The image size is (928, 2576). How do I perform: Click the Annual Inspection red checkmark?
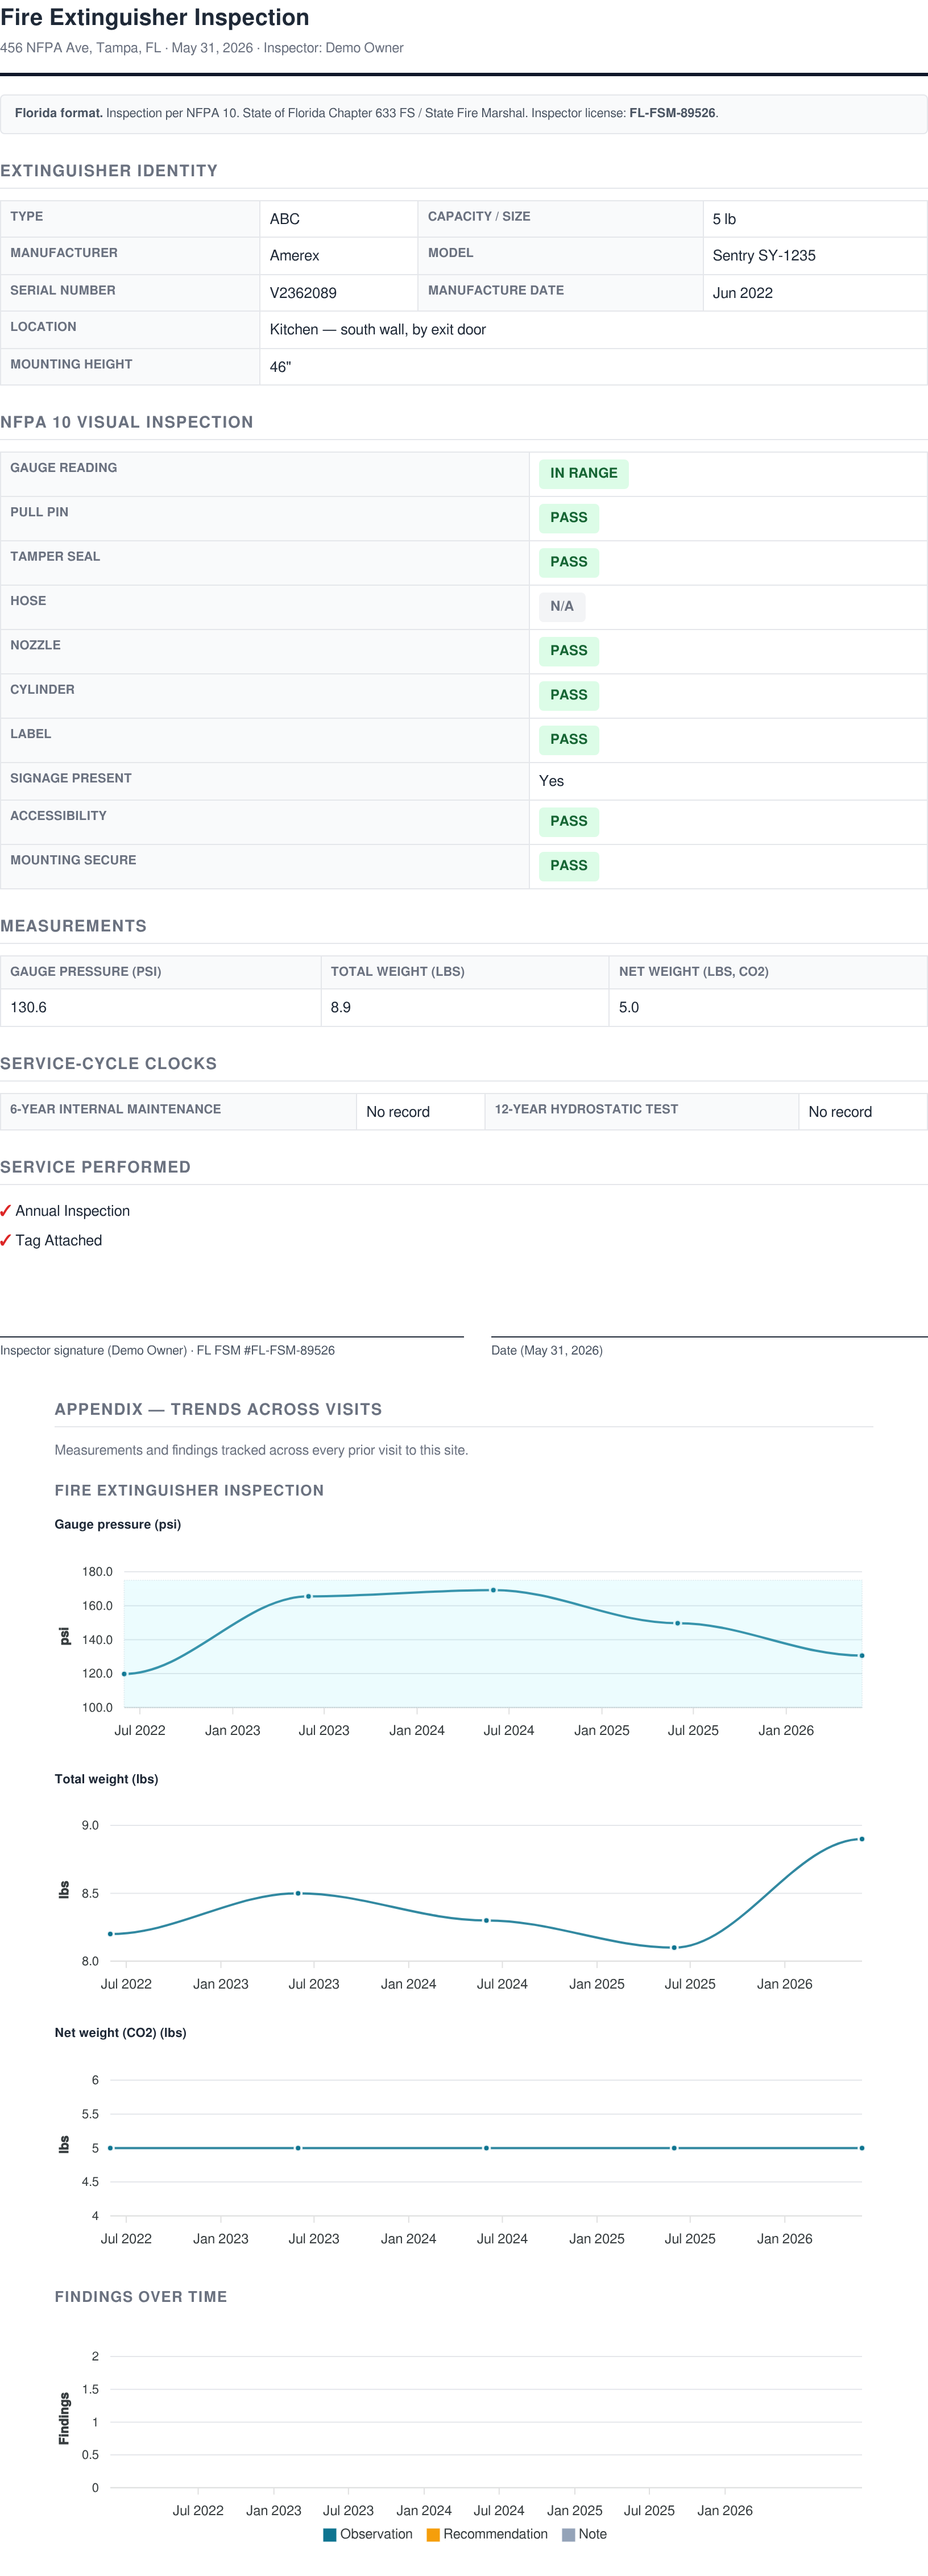click(6, 1211)
